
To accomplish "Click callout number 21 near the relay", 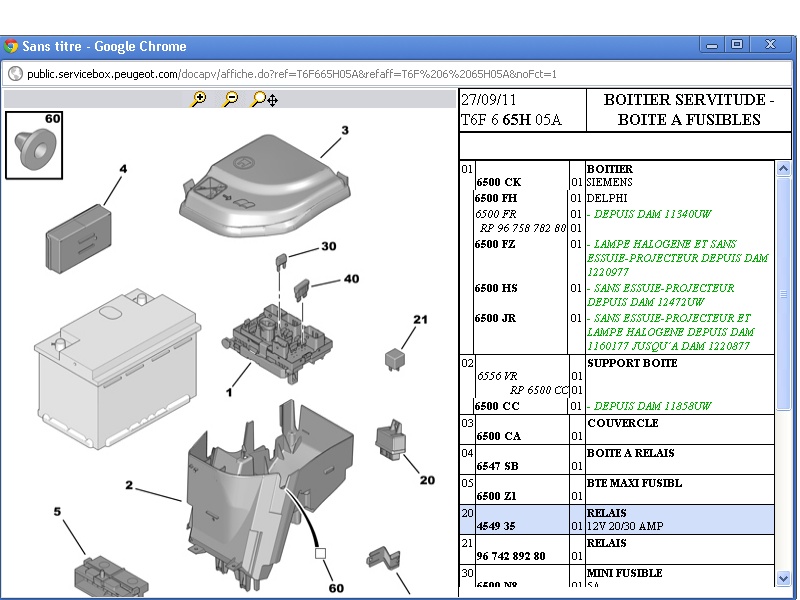I will pyautogui.click(x=420, y=319).
